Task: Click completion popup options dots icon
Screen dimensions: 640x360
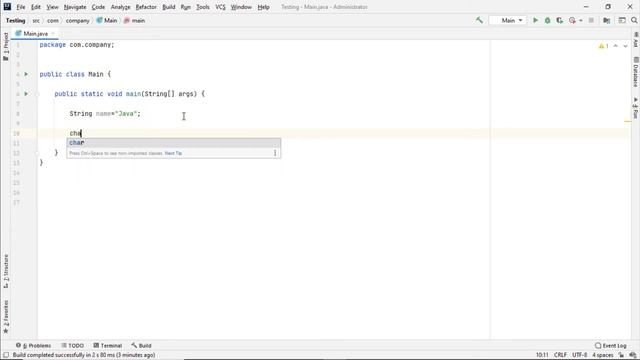Action: pyautogui.click(x=275, y=153)
